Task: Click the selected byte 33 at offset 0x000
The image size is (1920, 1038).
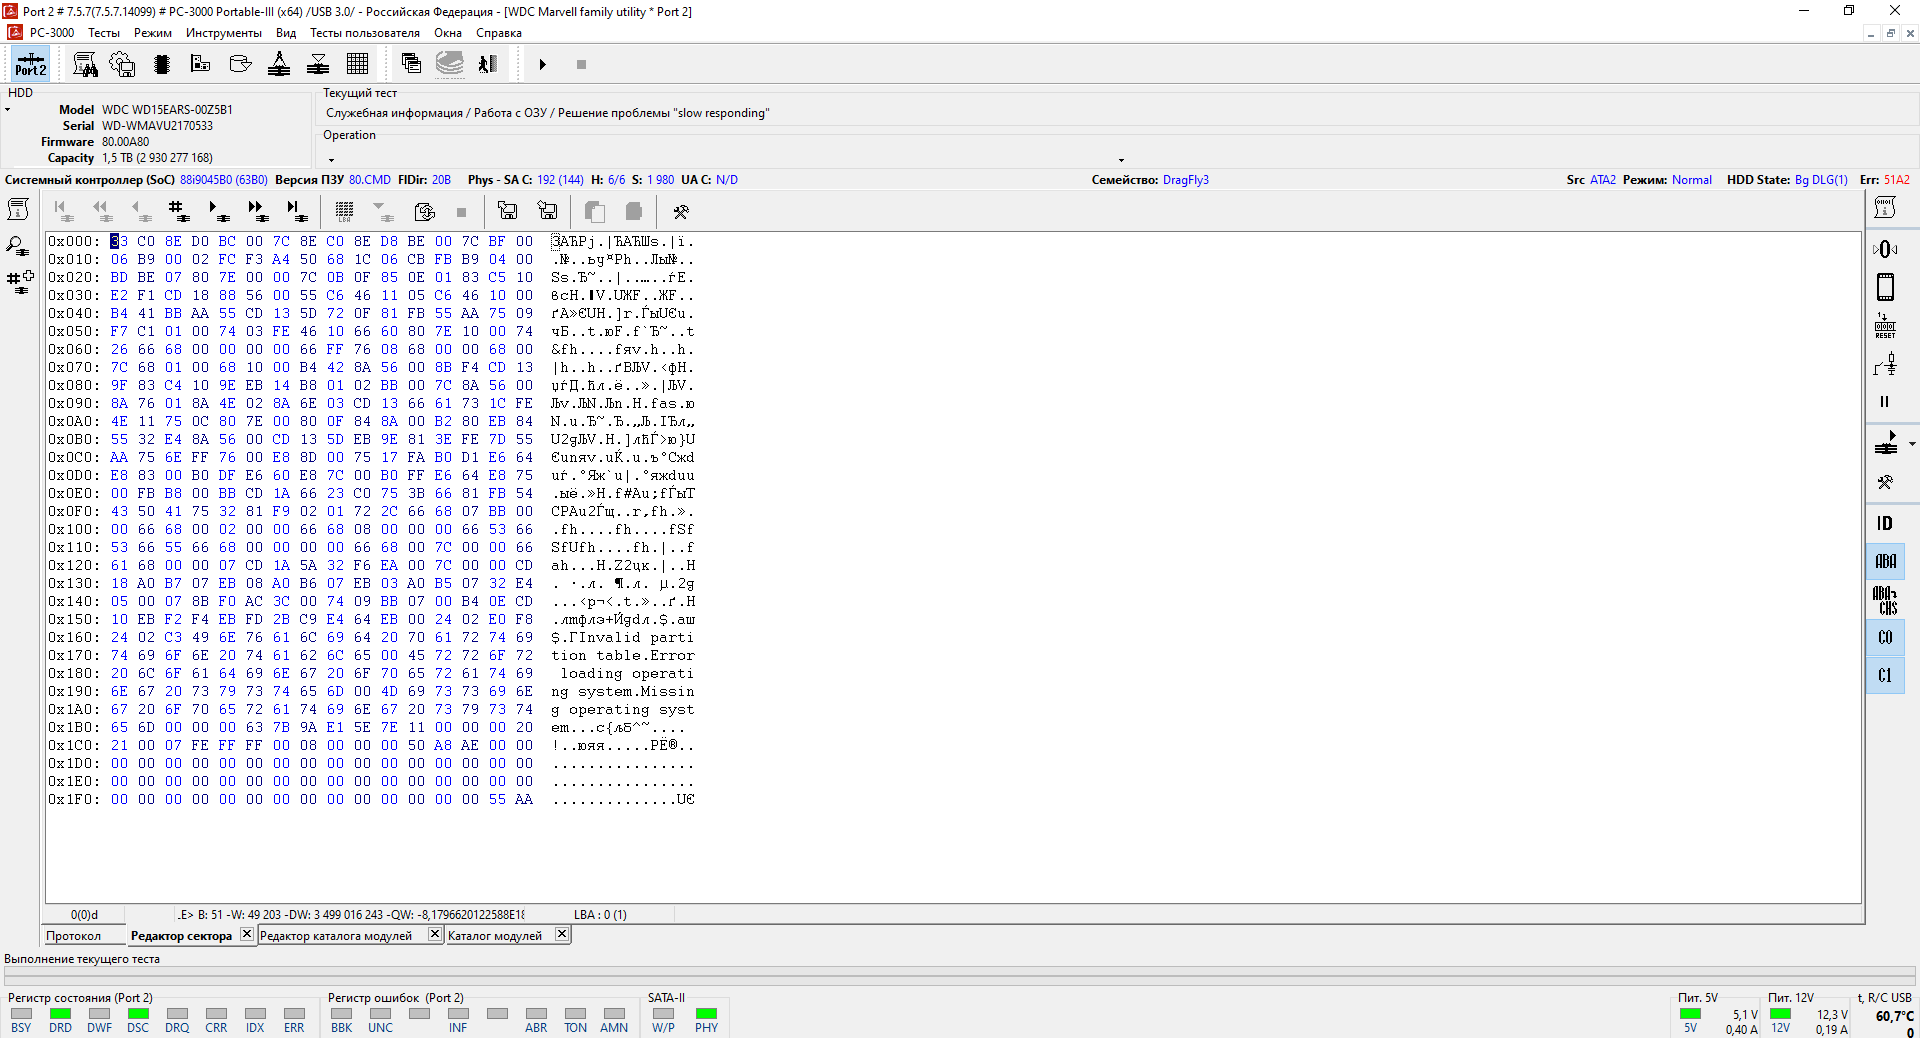Action: click(x=119, y=241)
